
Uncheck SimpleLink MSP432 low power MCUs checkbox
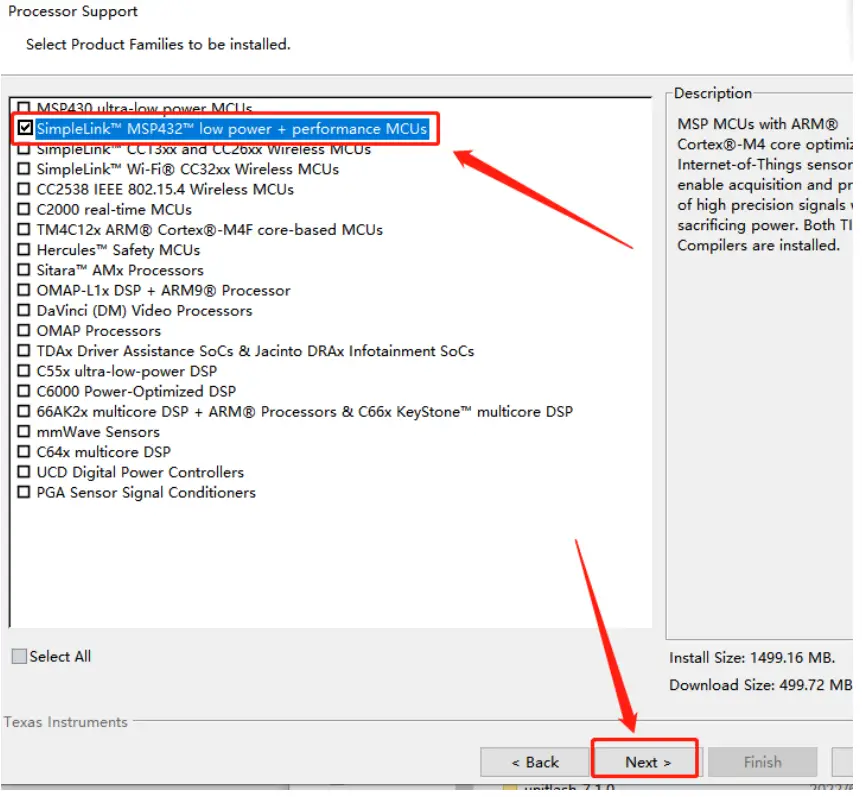click(25, 129)
